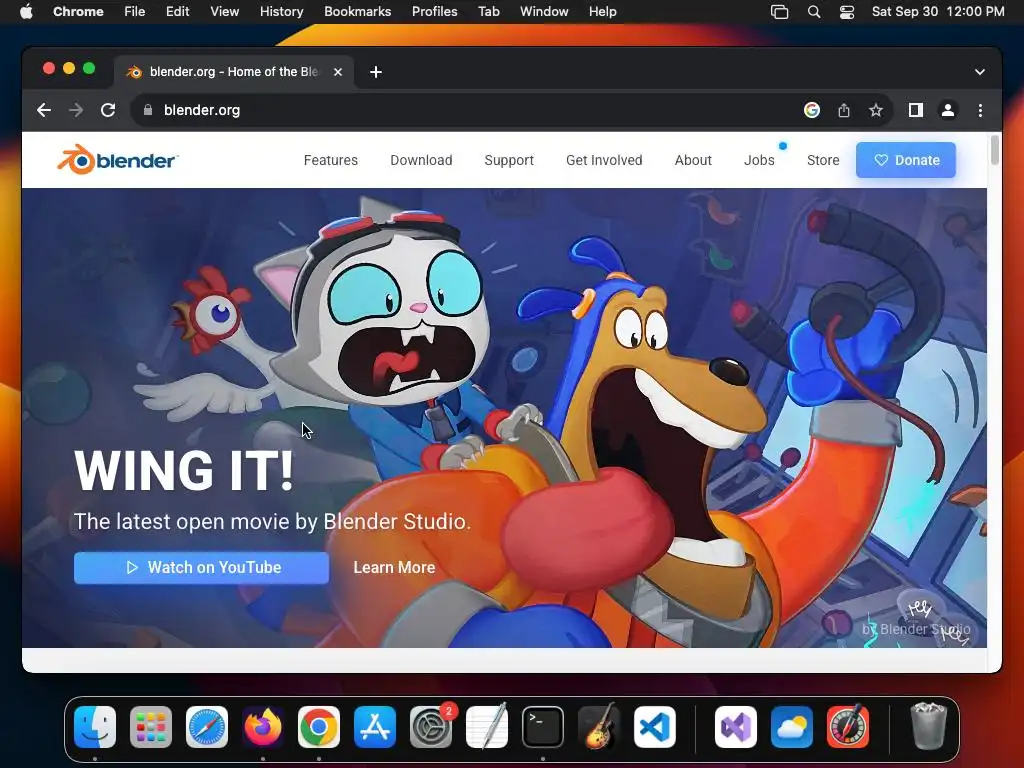This screenshot has height=768, width=1024.
Task: Click Watch on YouTube button
Action: [x=201, y=568]
